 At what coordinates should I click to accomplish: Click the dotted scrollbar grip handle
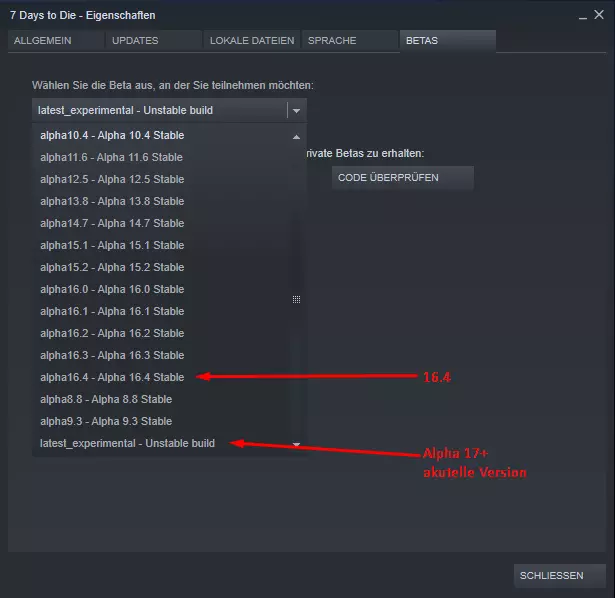click(297, 300)
